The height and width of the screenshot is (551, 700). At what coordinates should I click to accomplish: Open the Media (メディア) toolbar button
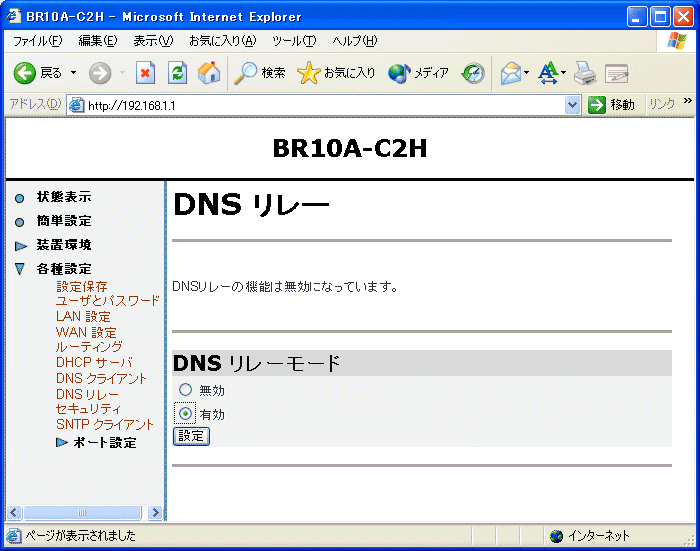pyautogui.click(x=418, y=73)
